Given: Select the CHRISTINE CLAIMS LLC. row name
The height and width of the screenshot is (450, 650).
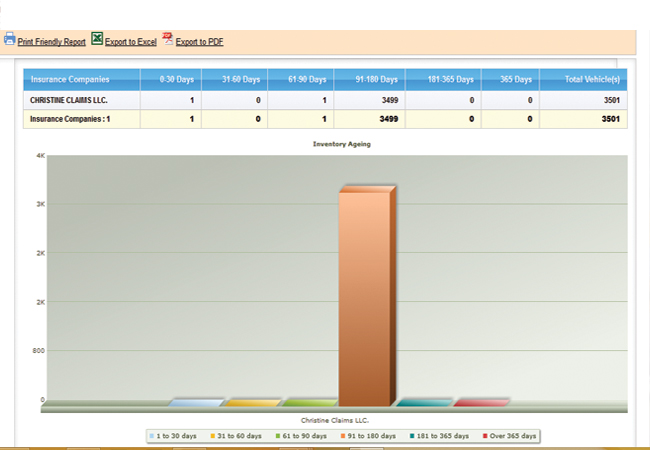Looking at the screenshot, I should (68, 100).
